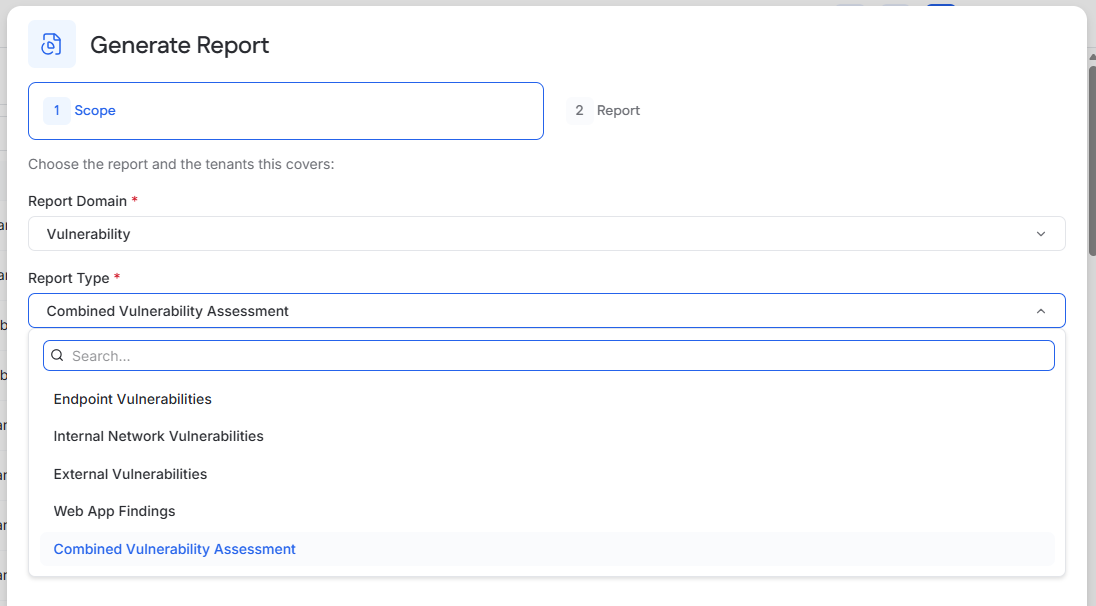The width and height of the screenshot is (1096, 606).
Task: Choose Combined Vulnerability Assessment in the list
Action: (547, 549)
